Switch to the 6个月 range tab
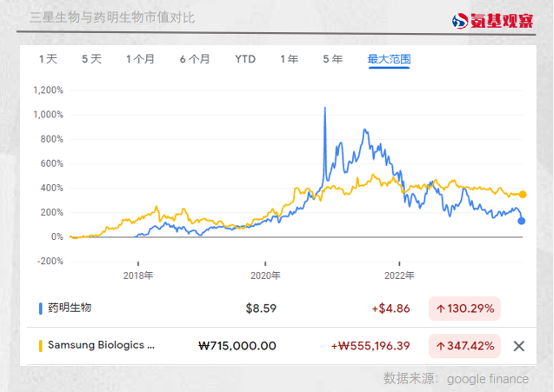Screen dimensions: 554x392 coord(195,59)
